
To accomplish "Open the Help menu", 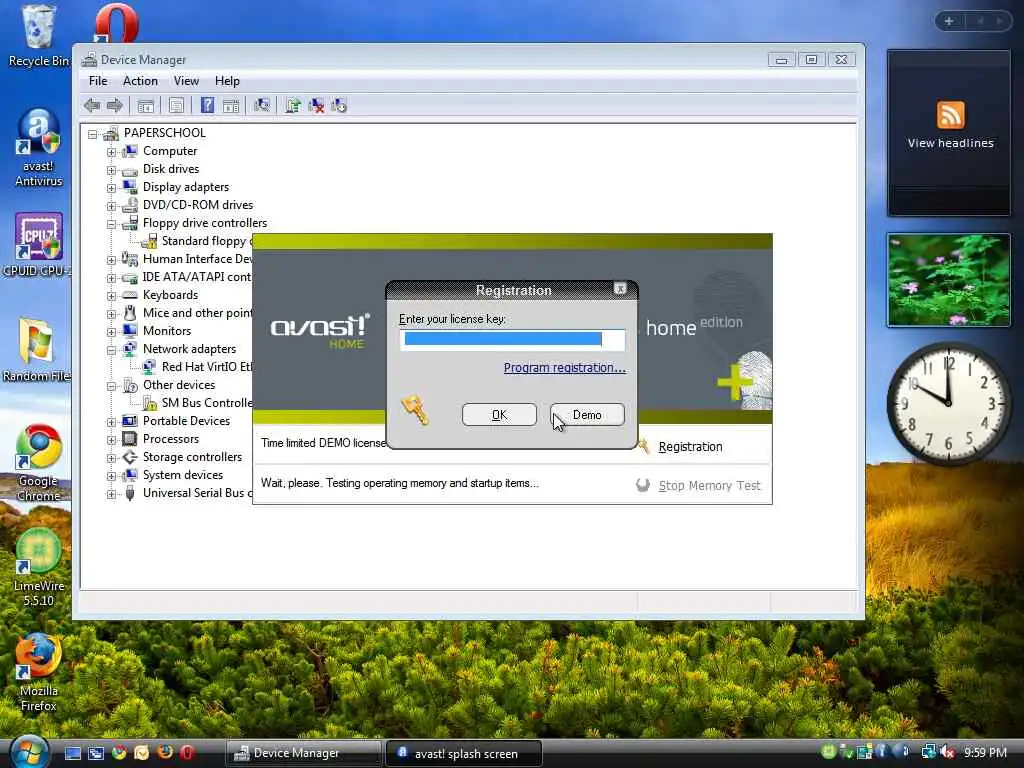I will coord(227,81).
